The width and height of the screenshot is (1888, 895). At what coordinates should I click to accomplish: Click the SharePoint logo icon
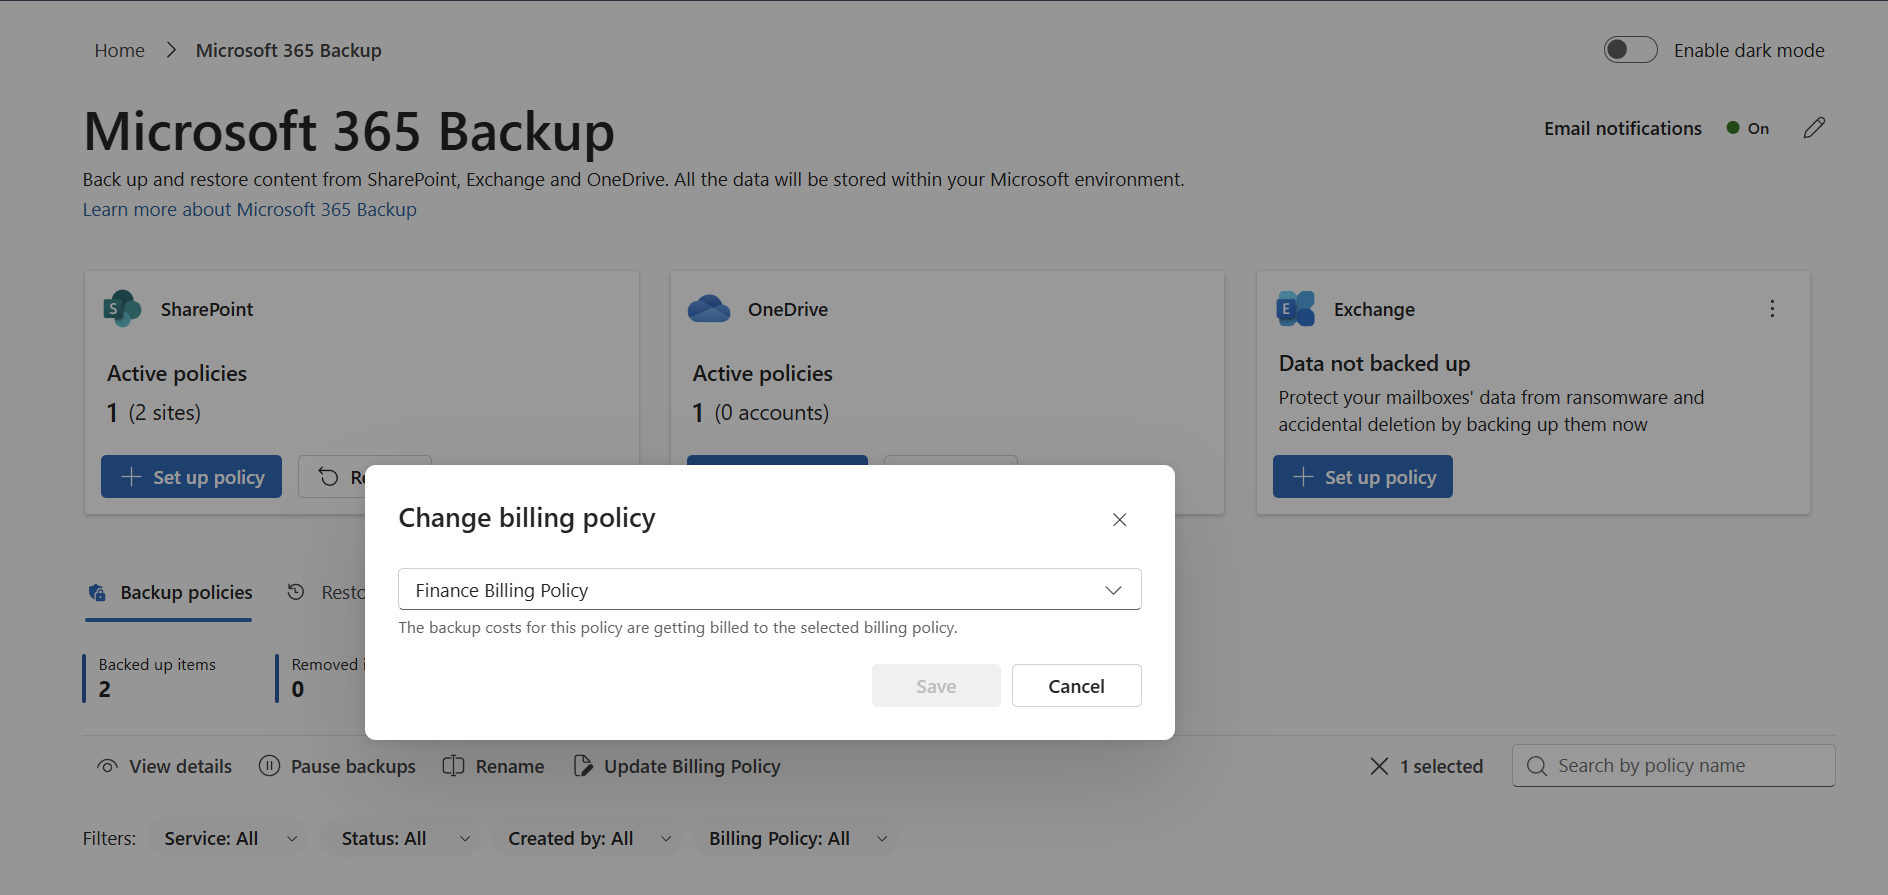click(x=122, y=309)
